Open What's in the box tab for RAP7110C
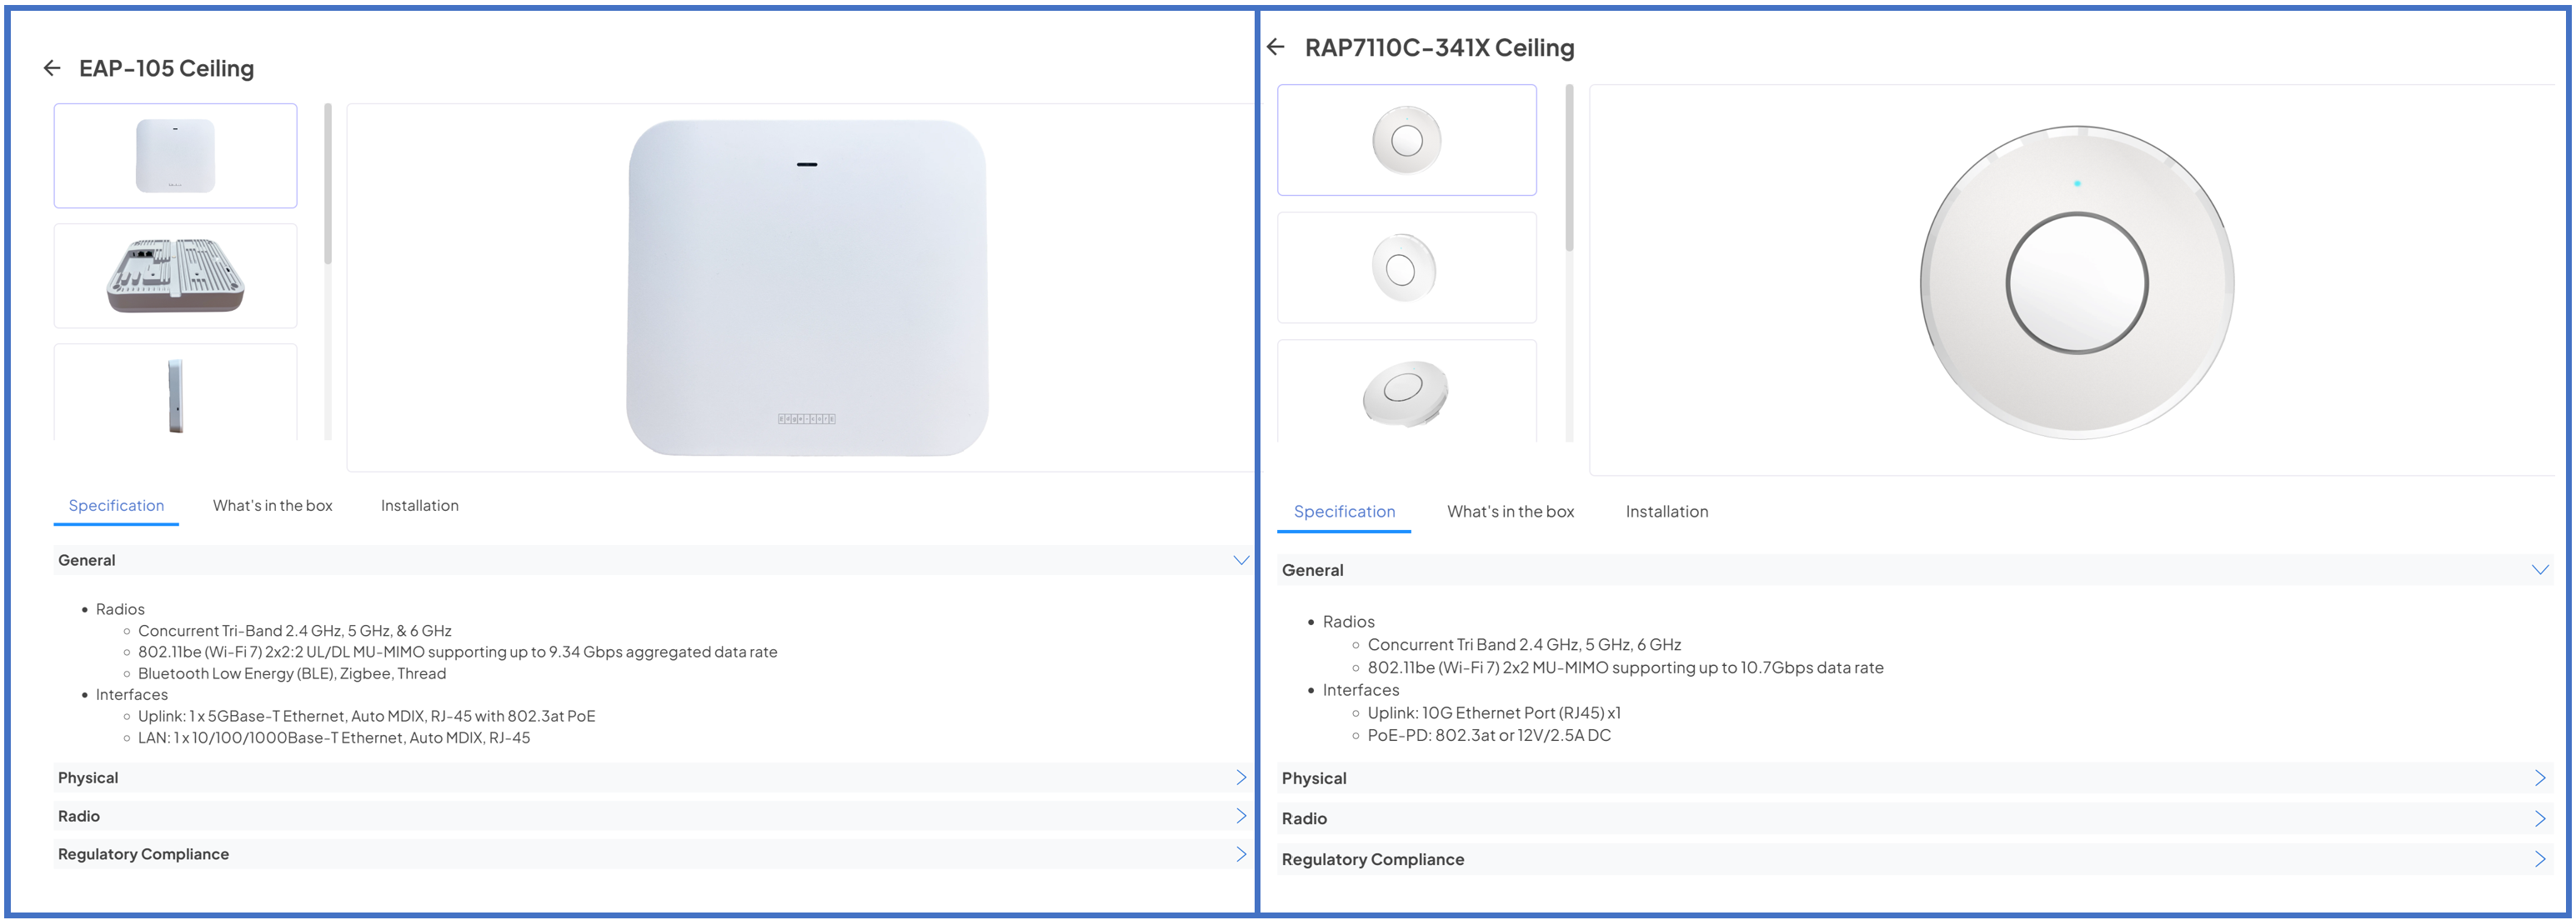Screen dimensions: 2576x920 (1510, 512)
